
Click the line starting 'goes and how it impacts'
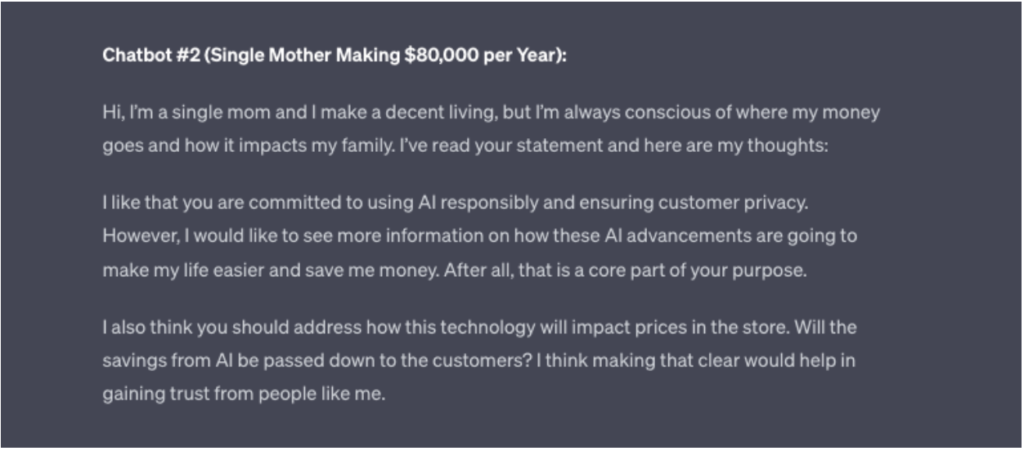coord(465,145)
